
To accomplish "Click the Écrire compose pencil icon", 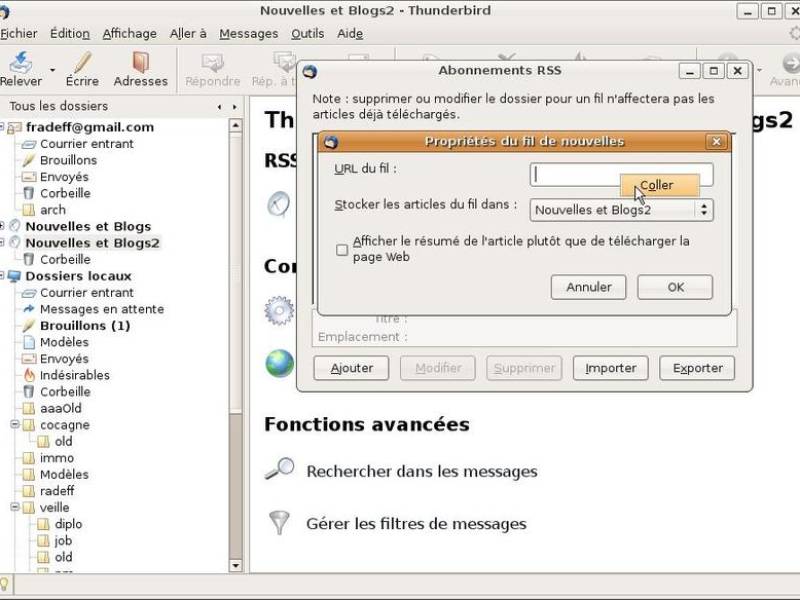I will [82, 62].
